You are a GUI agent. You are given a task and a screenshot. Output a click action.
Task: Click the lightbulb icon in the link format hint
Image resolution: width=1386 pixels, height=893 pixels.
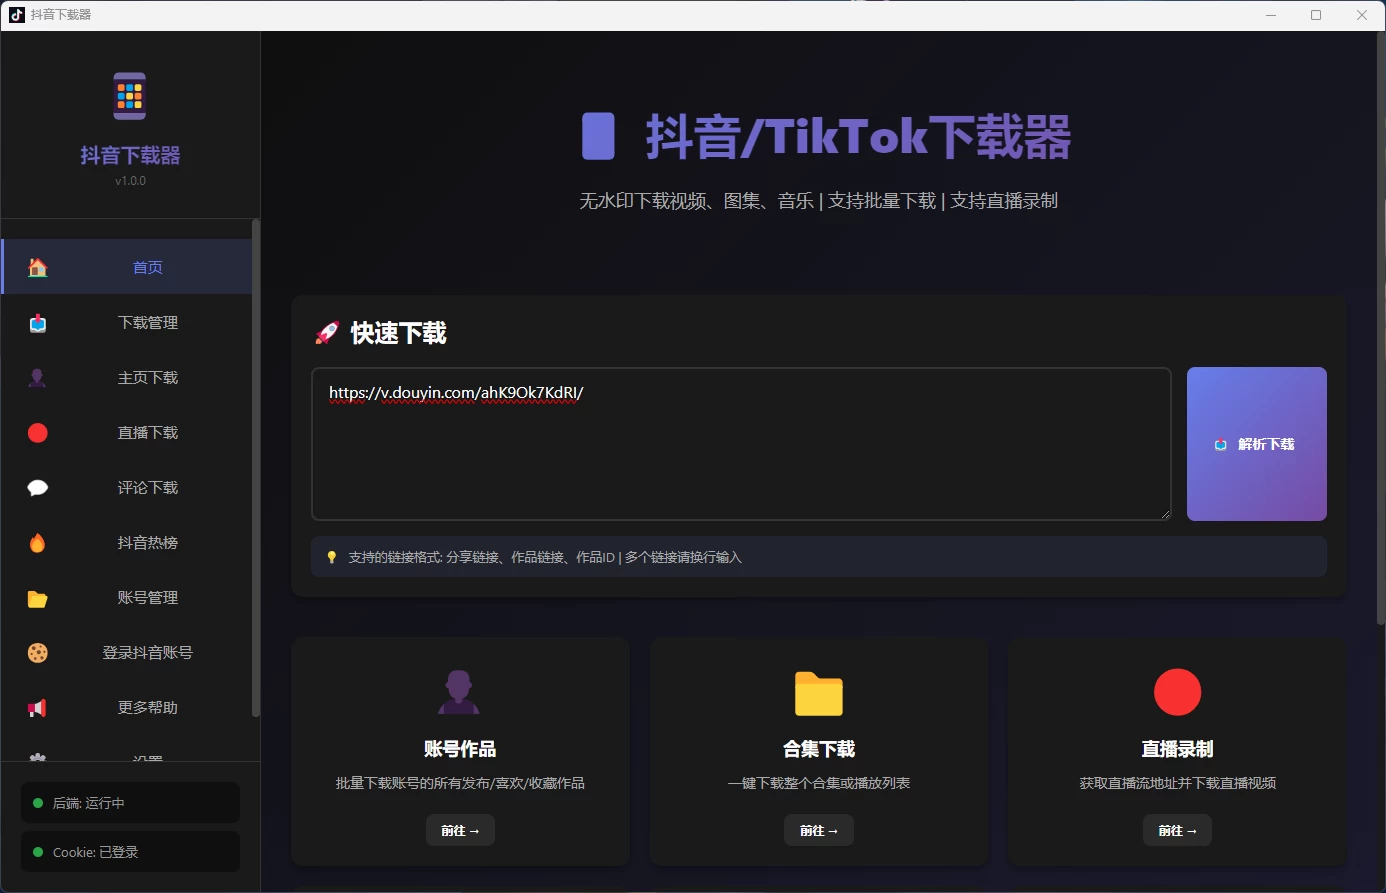(332, 557)
